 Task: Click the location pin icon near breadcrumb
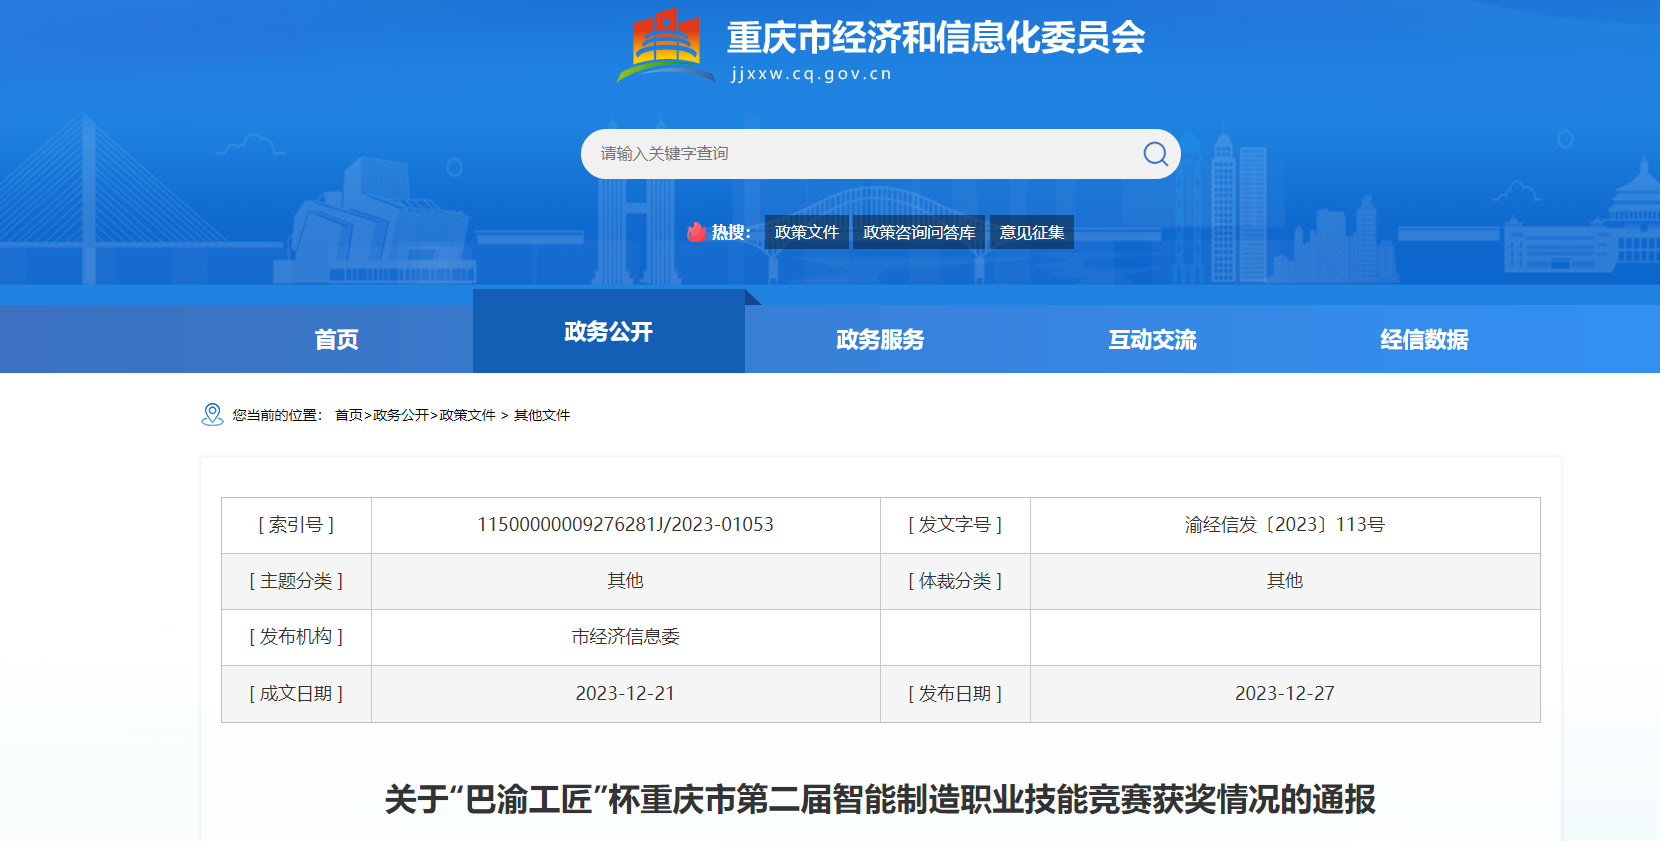212,414
